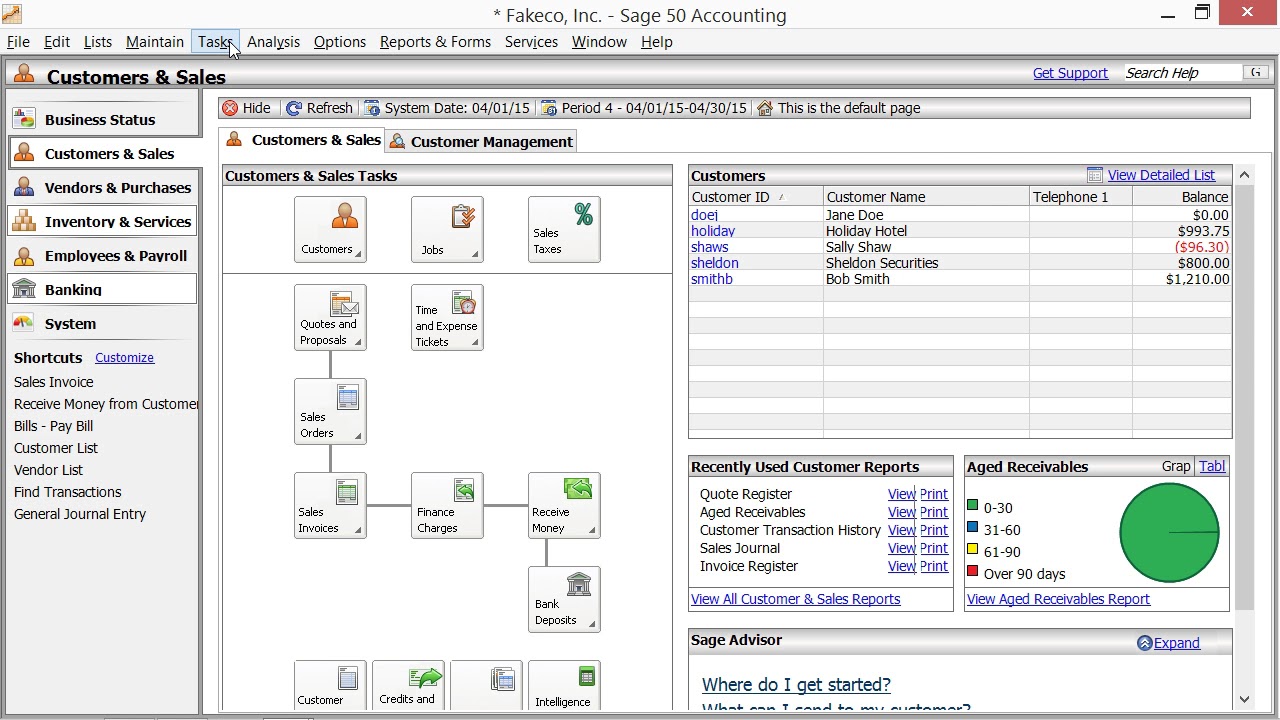View the Sales Journal report
The image size is (1280, 720).
click(901, 548)
